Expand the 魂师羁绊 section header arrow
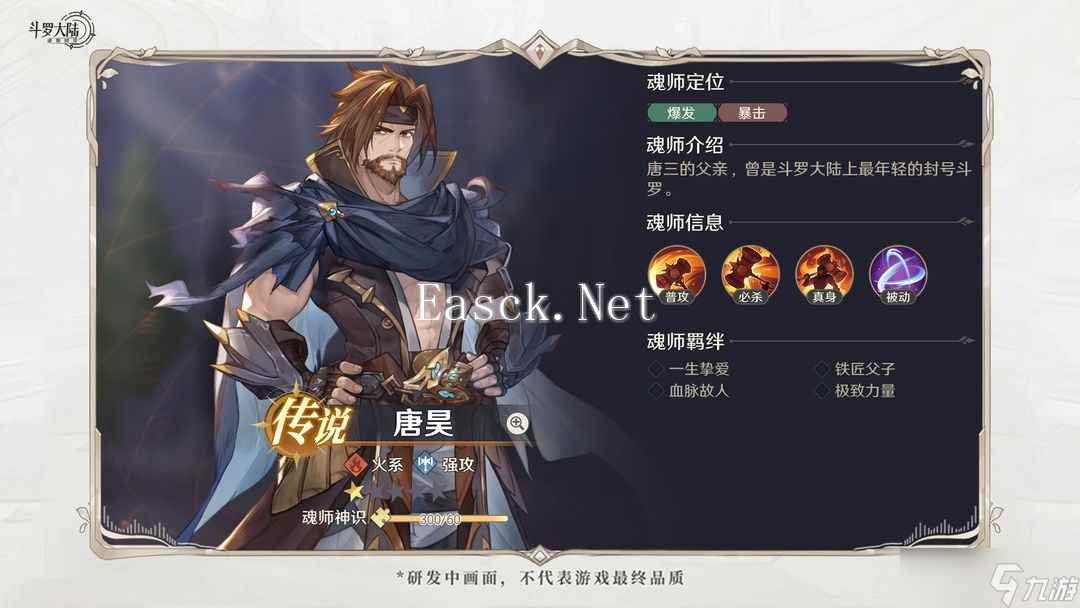Screen dimensions: 1080x608 (966, 340)
